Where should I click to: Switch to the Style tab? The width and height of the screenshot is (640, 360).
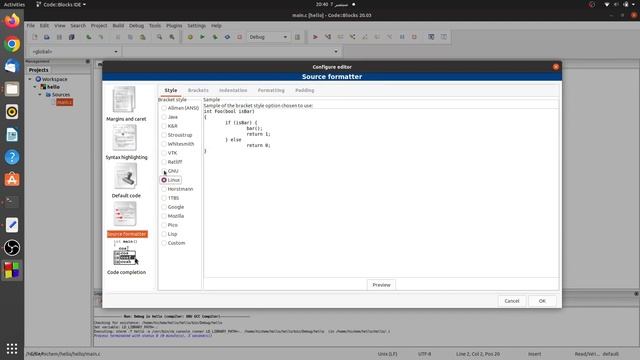coord(171,90)
